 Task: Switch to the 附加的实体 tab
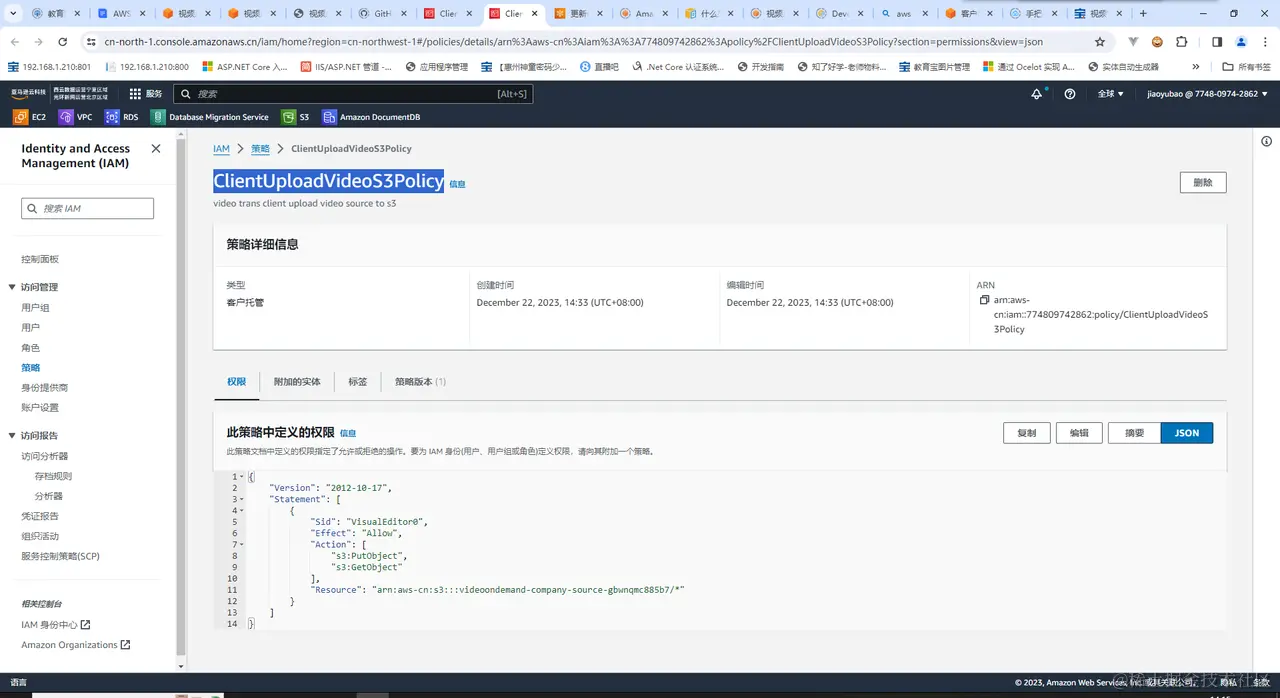pyautogui.click(x=297, y=382)
